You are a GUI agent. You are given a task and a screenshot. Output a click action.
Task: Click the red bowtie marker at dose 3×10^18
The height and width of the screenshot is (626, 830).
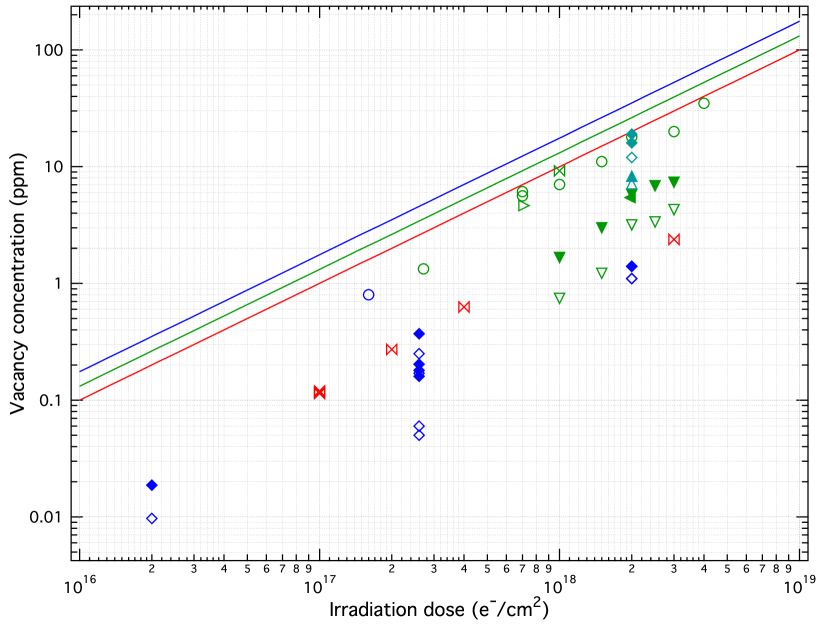point(674,240)
